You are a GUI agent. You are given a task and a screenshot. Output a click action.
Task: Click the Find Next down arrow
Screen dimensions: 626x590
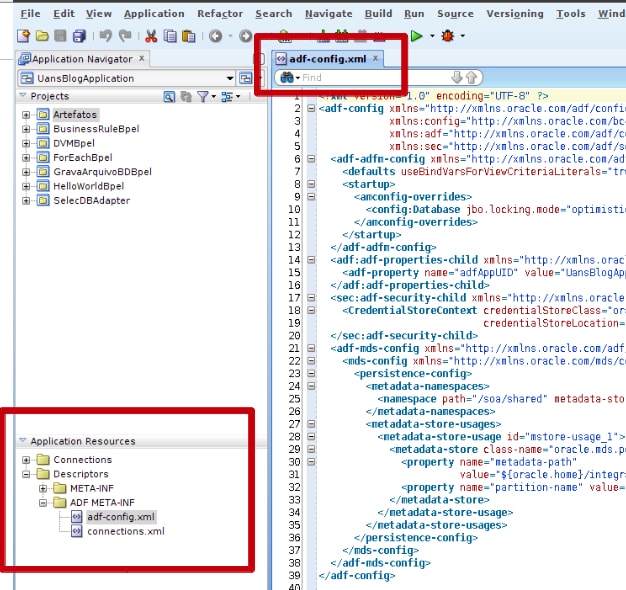[456, 77]
